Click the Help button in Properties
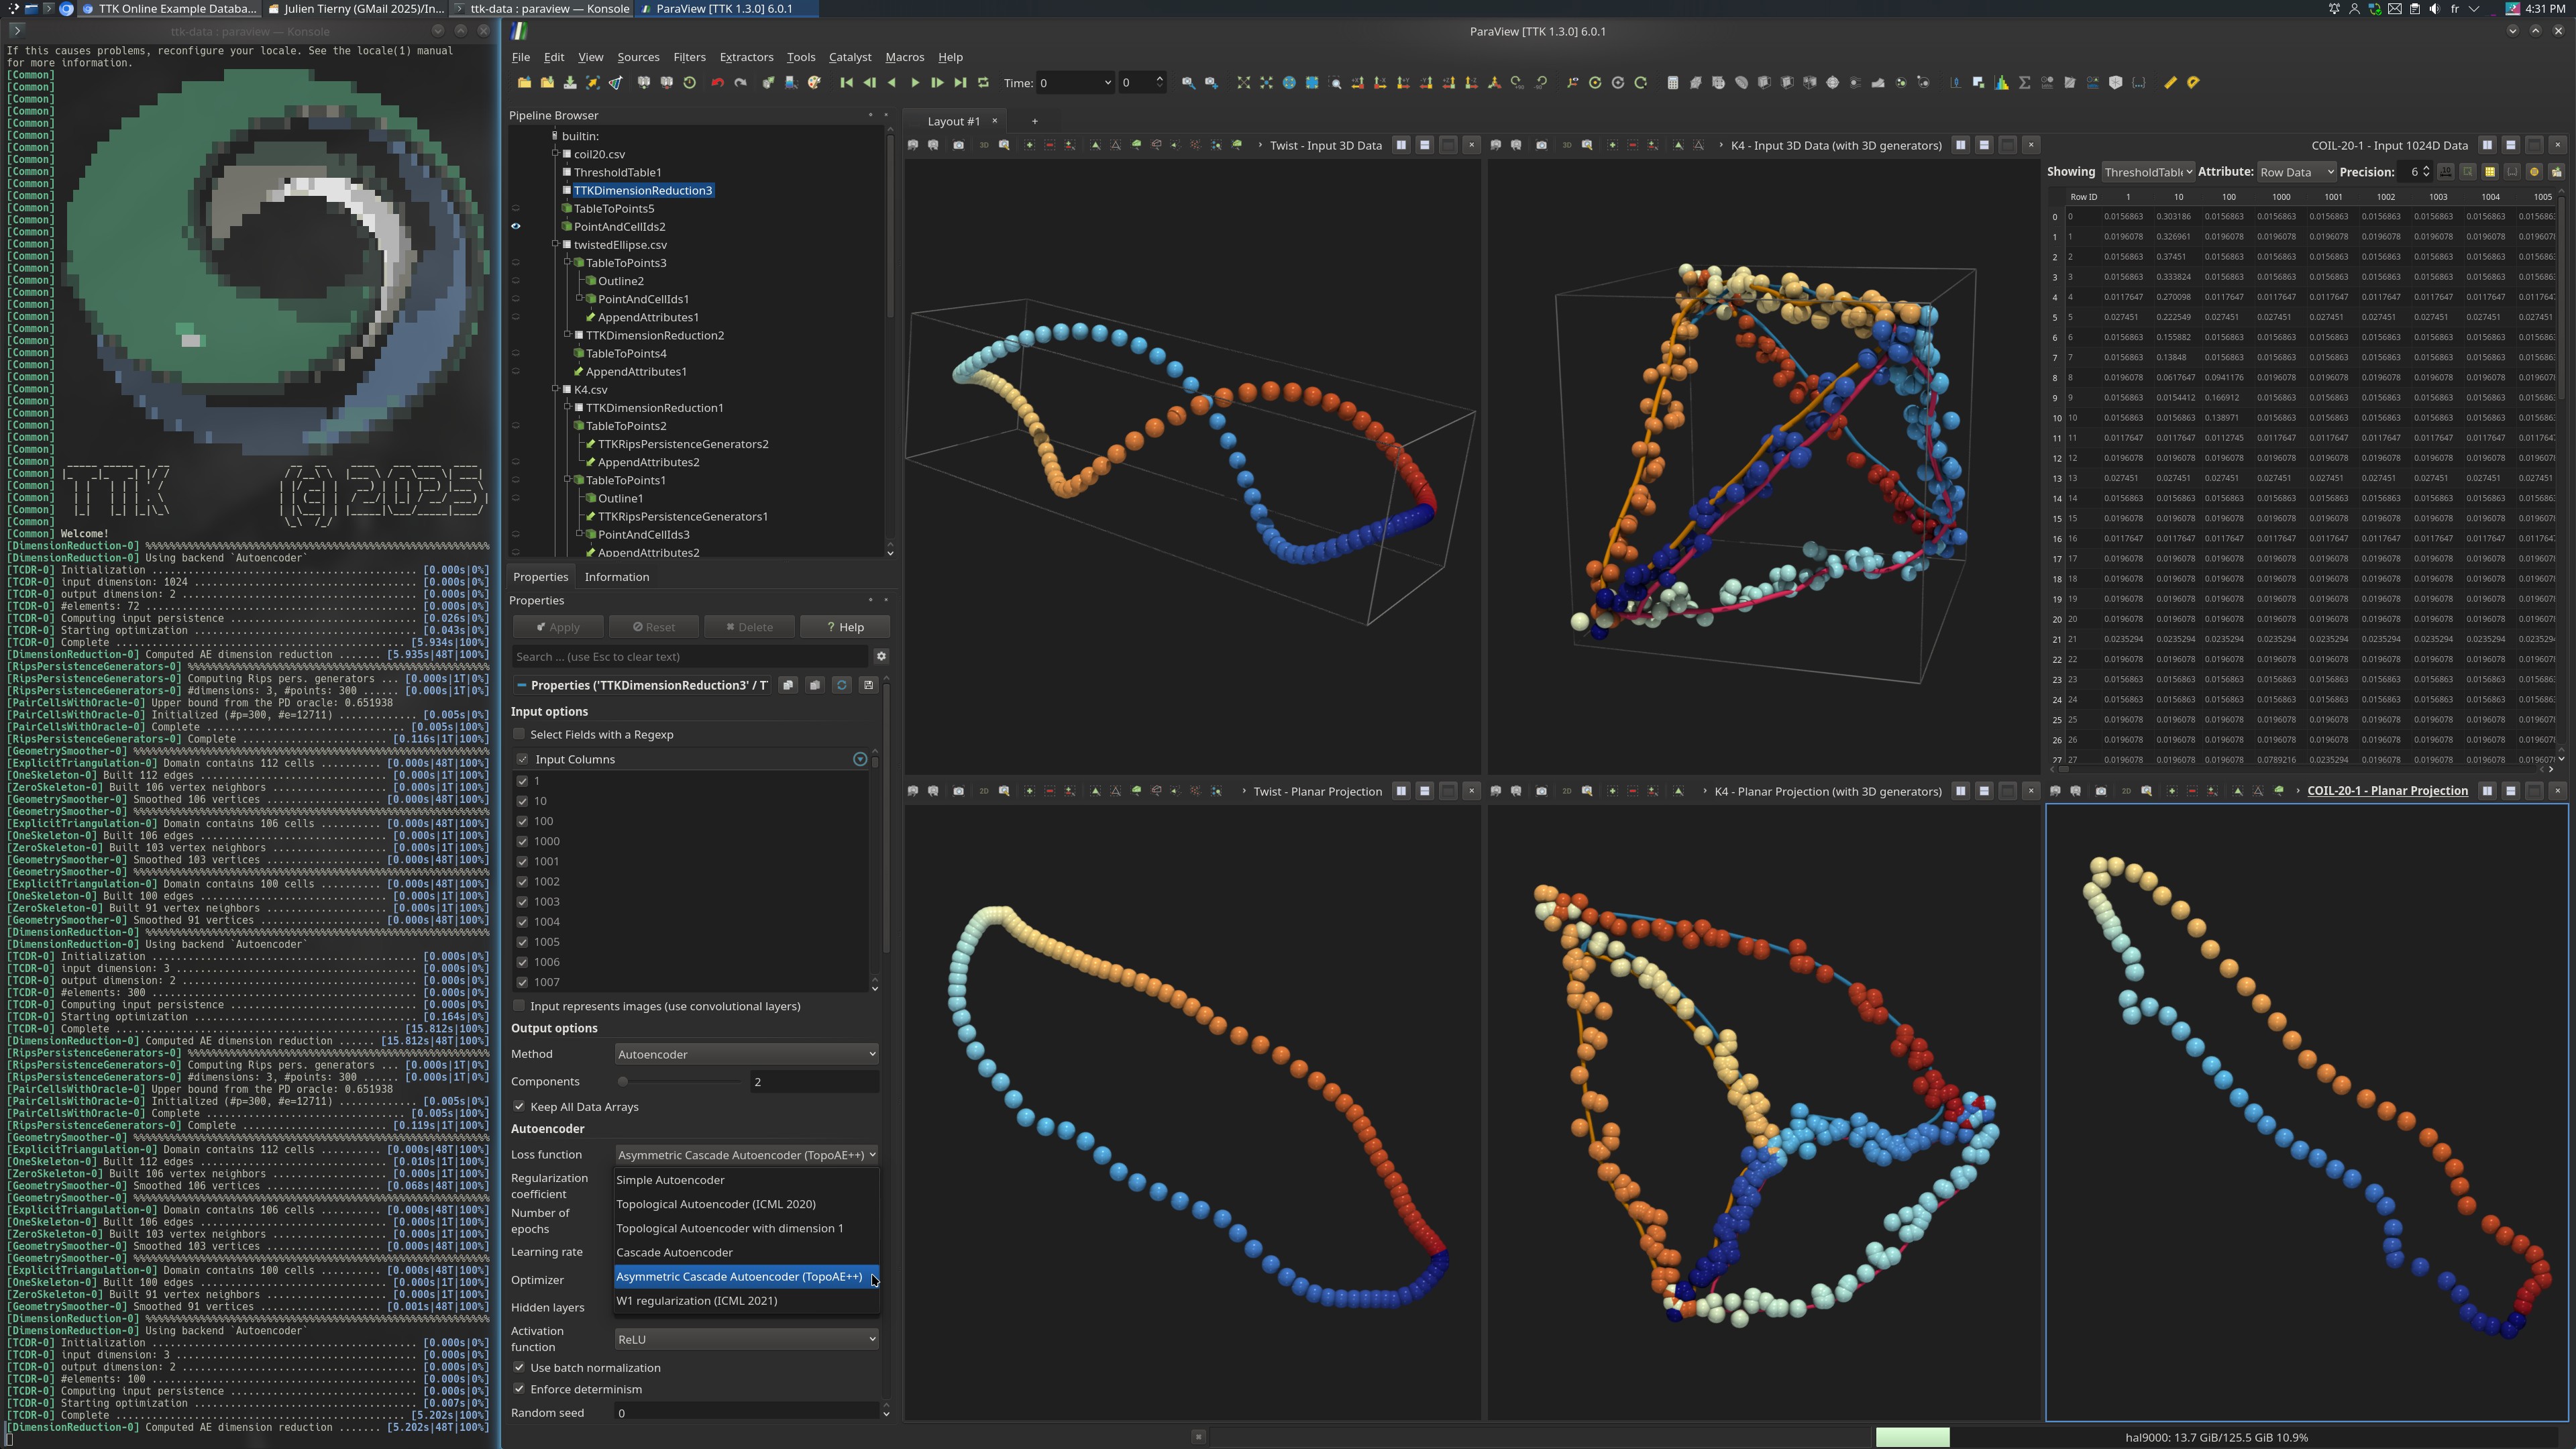This screenshot has height=1449, width=2576. pos(845,627)
